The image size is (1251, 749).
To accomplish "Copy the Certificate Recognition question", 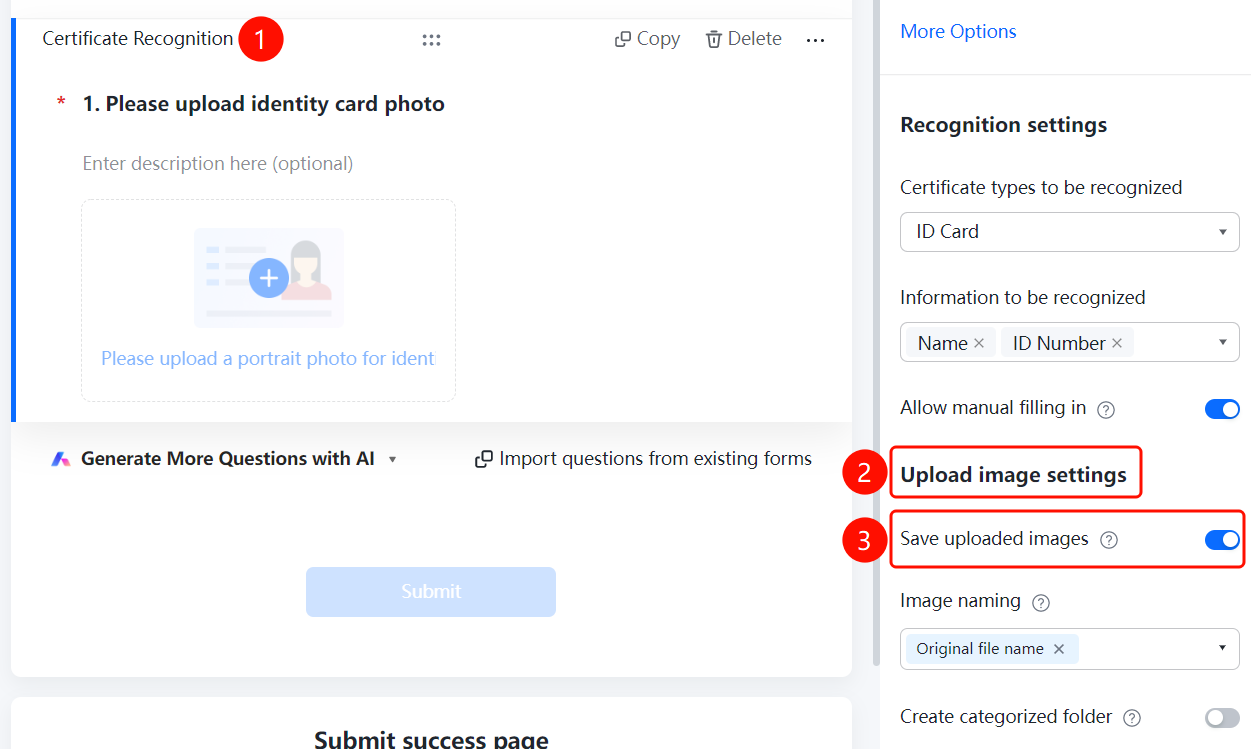I will pyautogui.click(x=647, y=39).
